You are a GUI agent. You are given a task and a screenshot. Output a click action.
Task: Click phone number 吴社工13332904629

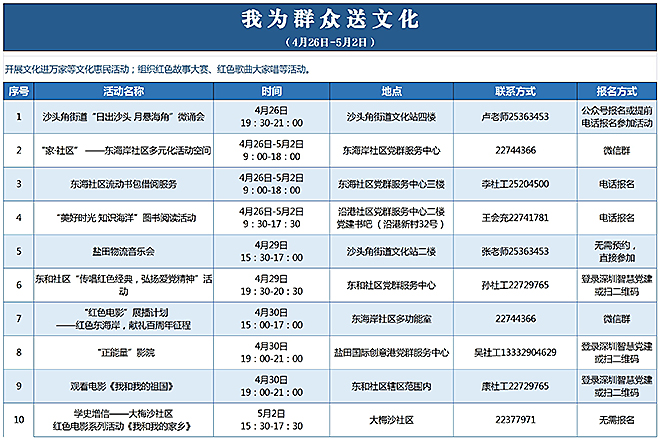[515, 353]
